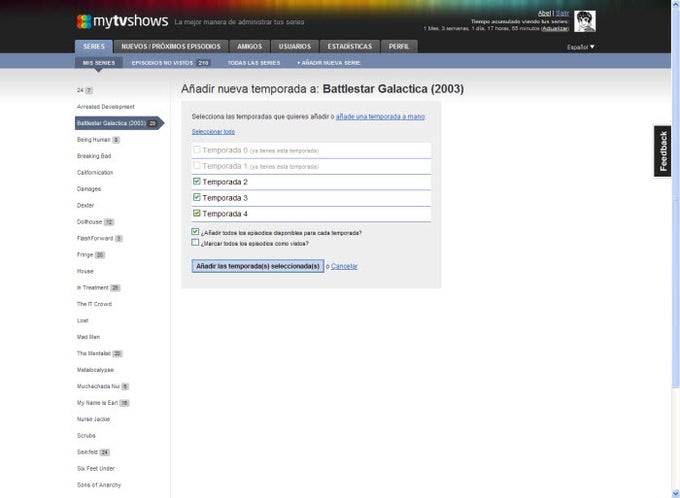Select Lost in series list

(x=82, y=321)
